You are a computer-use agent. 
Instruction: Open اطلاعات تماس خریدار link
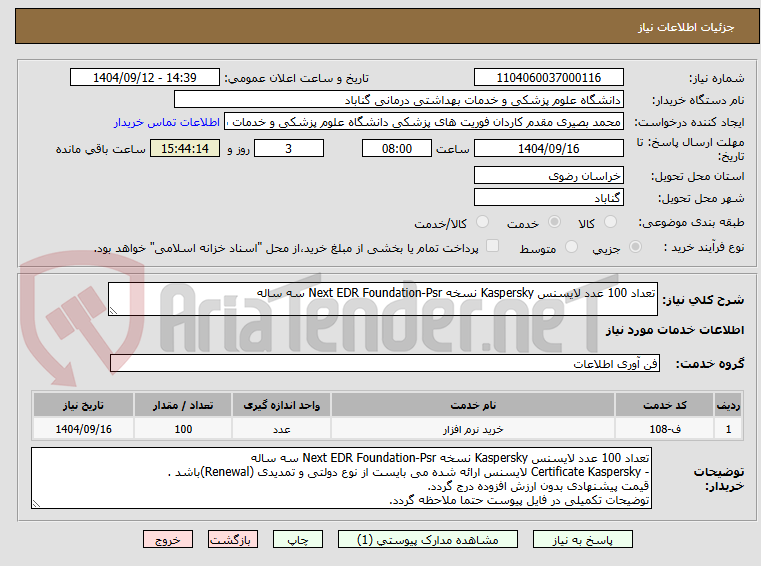tap(167, 122)
